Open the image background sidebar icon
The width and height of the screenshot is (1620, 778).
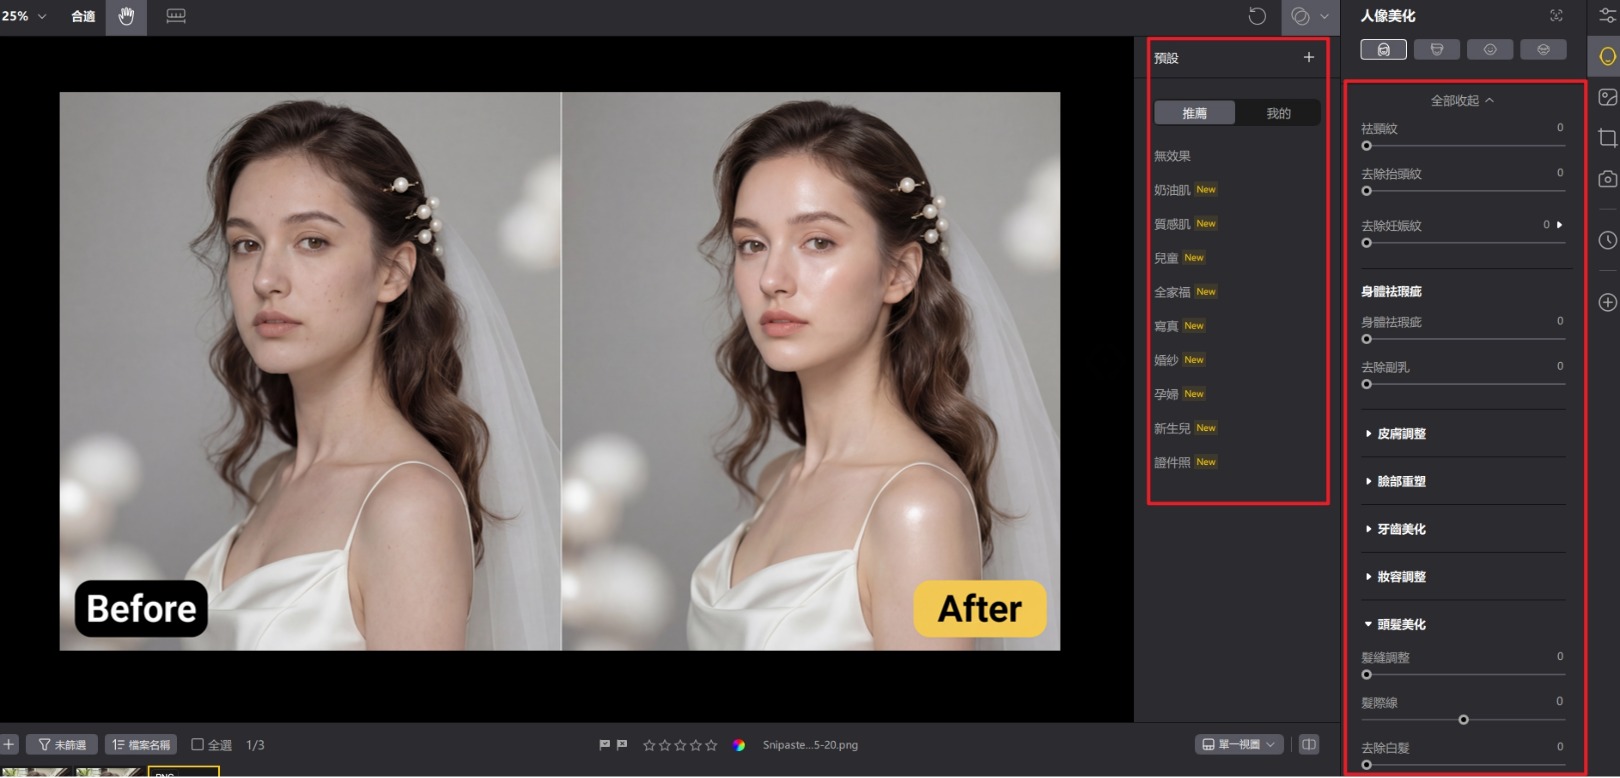pos(1607,97)
